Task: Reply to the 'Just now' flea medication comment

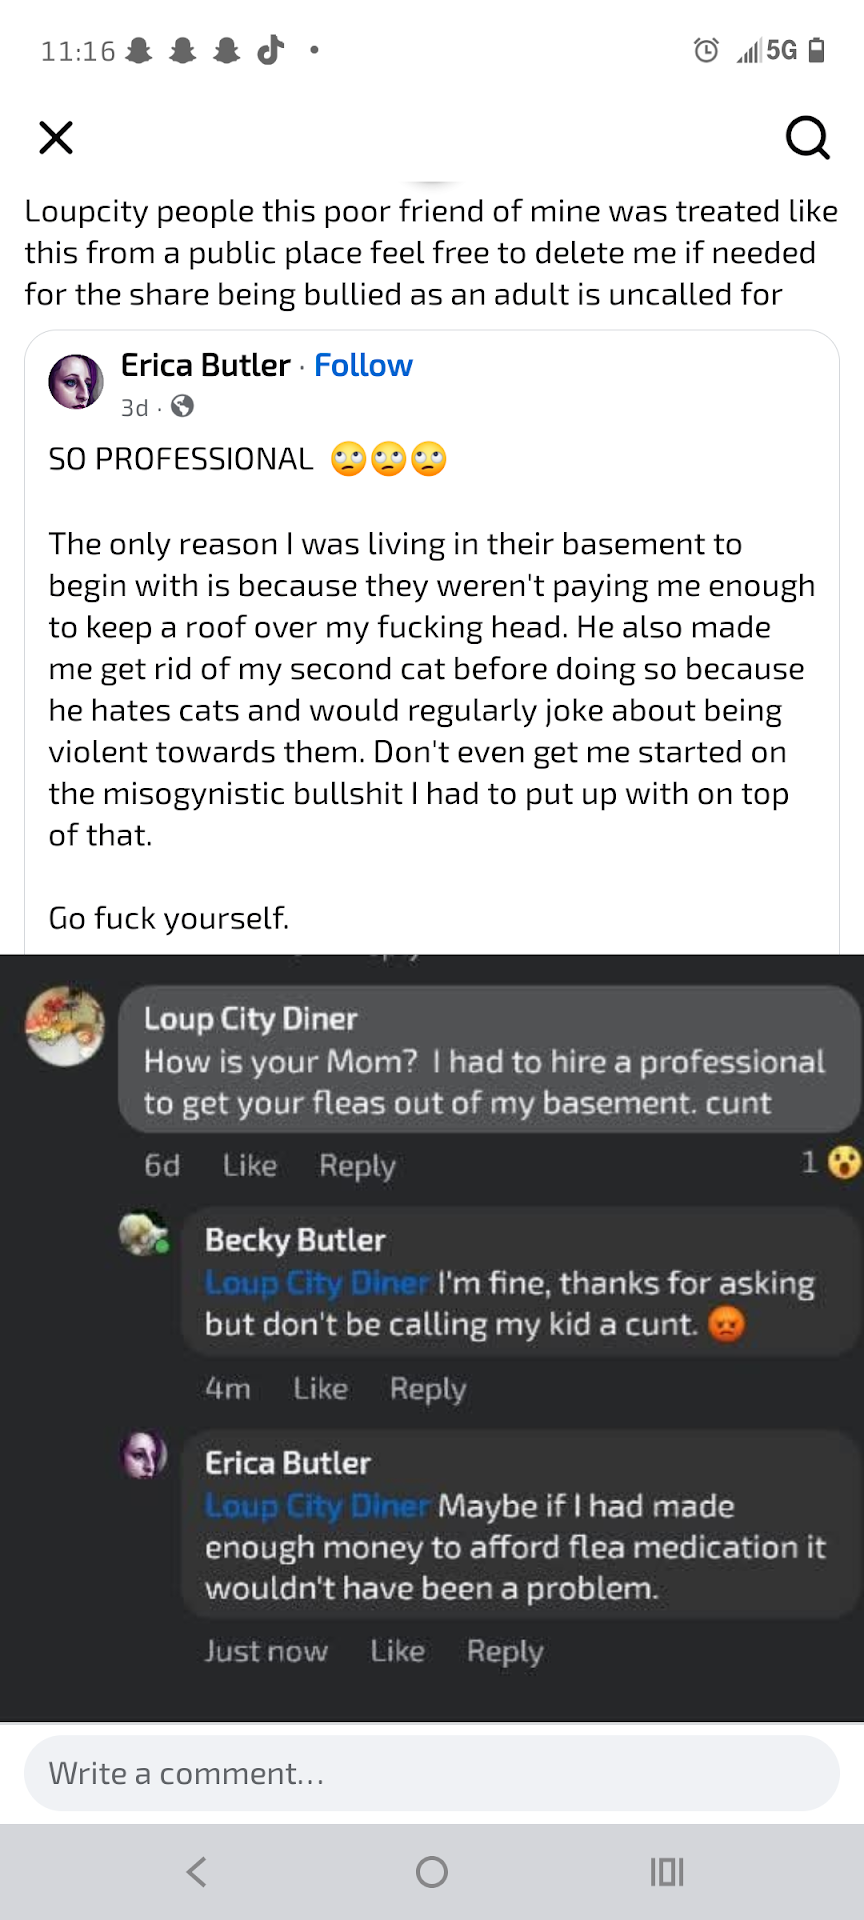Action: [505, 1651]
